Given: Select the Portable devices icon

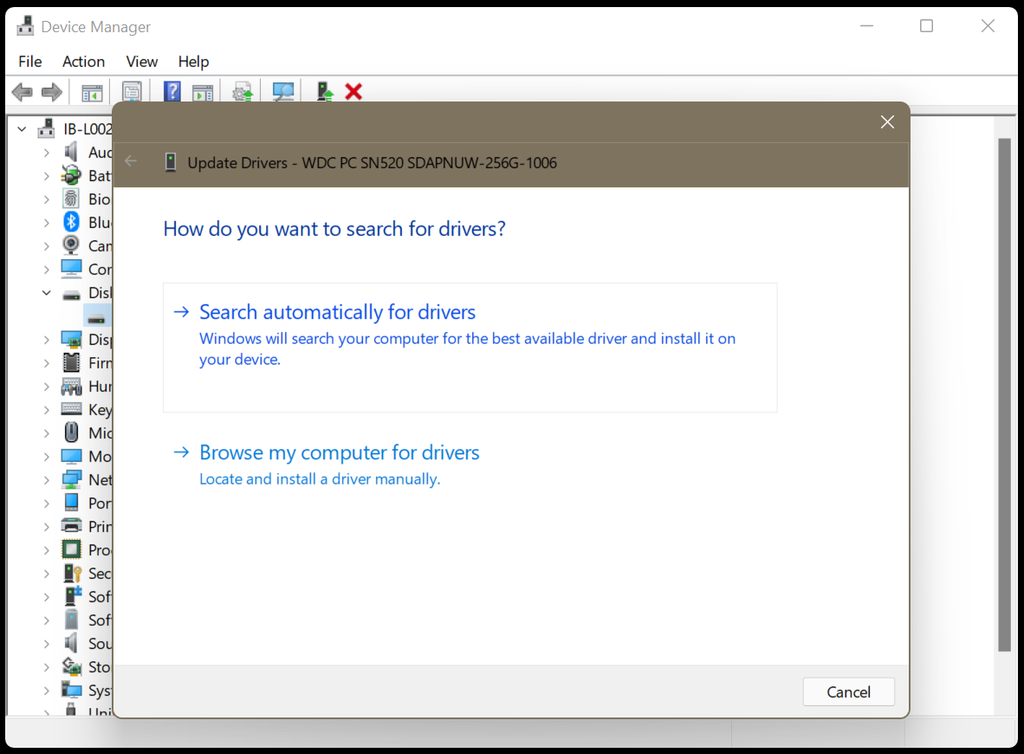Looking at the screenshot, I should (x=71, y=503).
